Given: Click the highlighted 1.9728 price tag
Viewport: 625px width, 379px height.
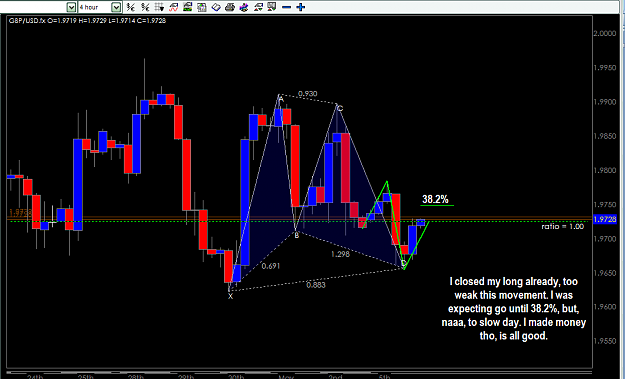Looking at the screenshot, I should click(x=605, y=219).
